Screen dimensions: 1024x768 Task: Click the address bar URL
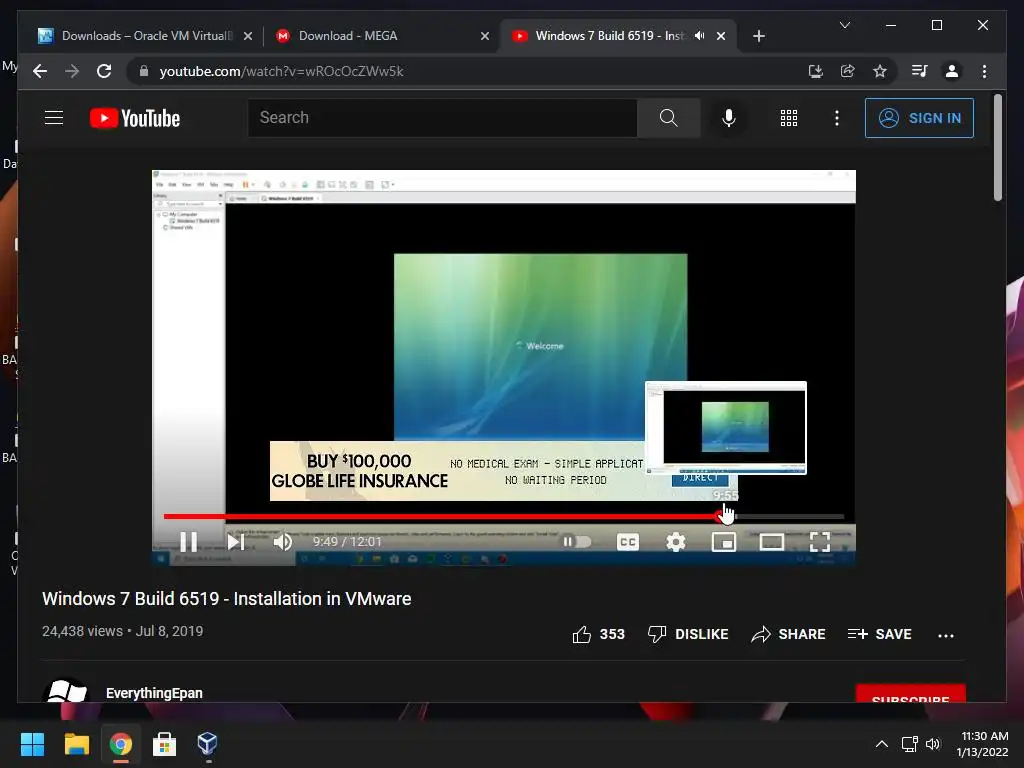pyautogui.click(x=281, y=71)
